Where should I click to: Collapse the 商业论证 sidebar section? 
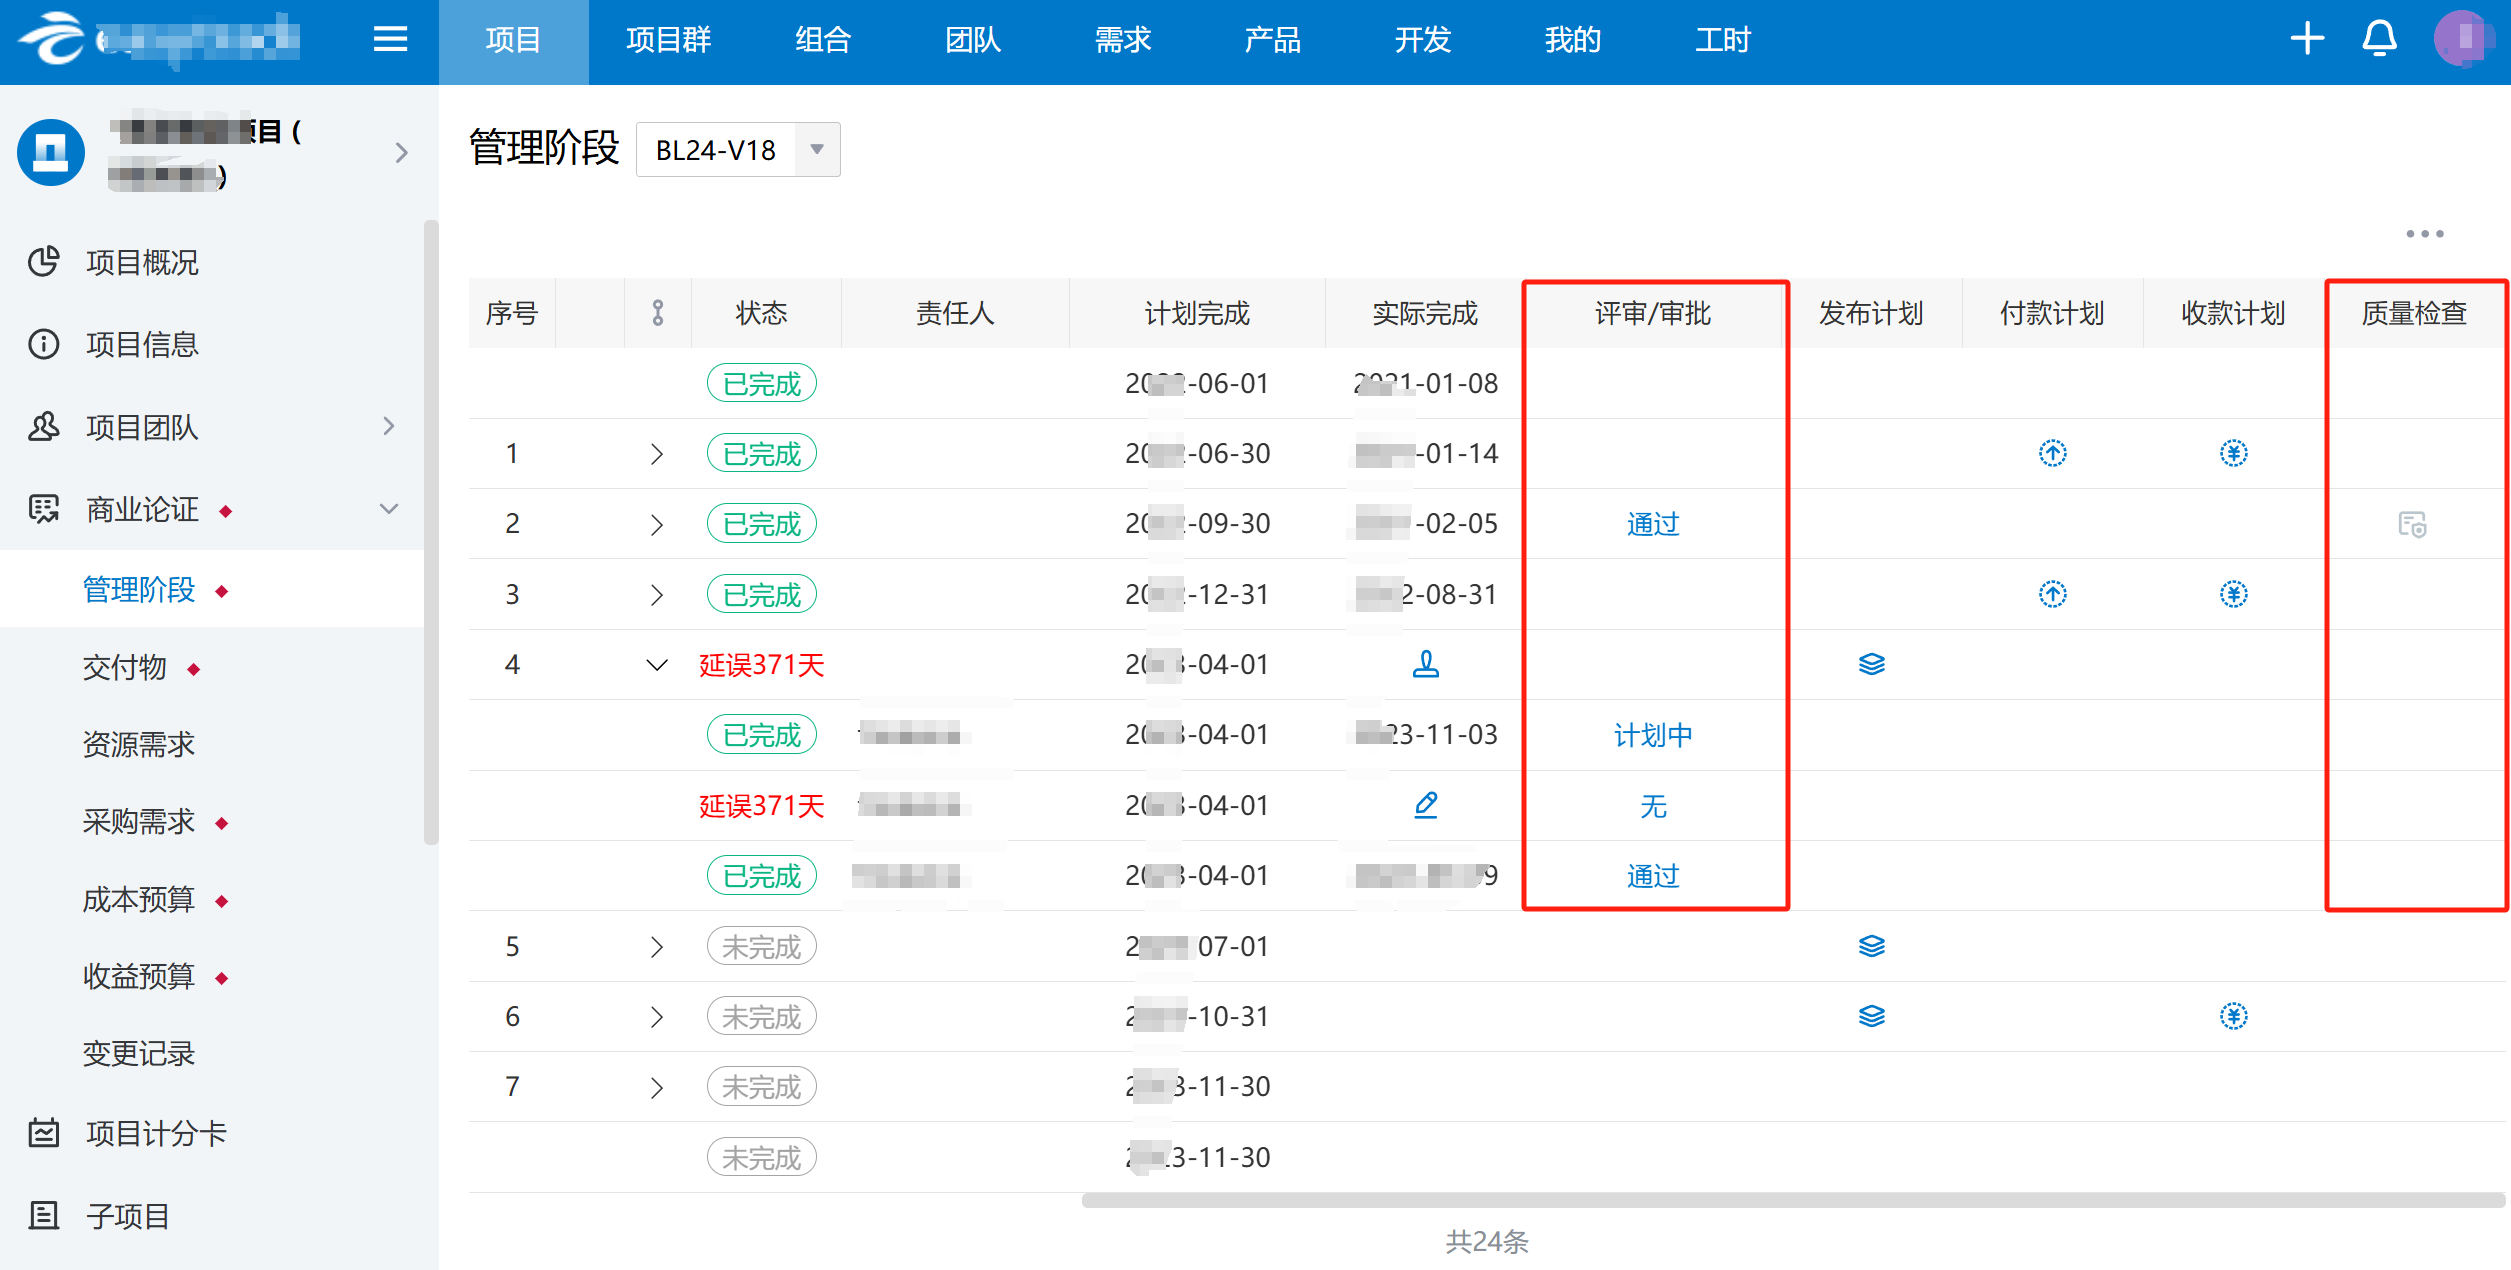click(x=389, y=509)
